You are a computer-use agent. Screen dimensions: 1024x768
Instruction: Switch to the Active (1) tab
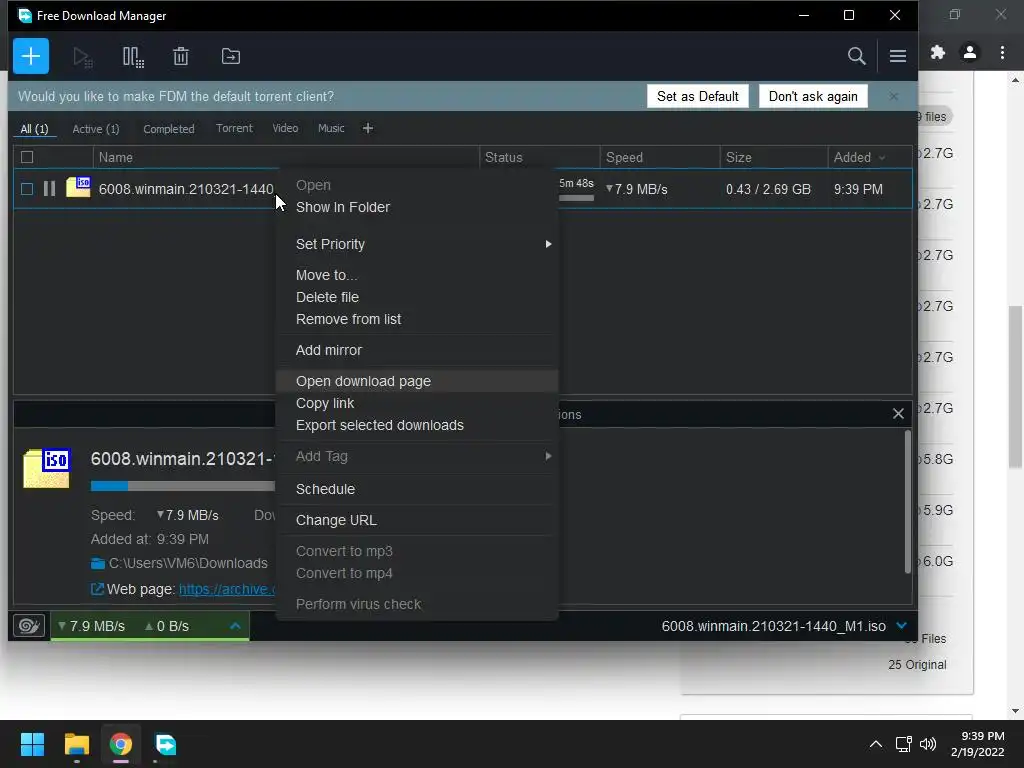pos(96,129)
